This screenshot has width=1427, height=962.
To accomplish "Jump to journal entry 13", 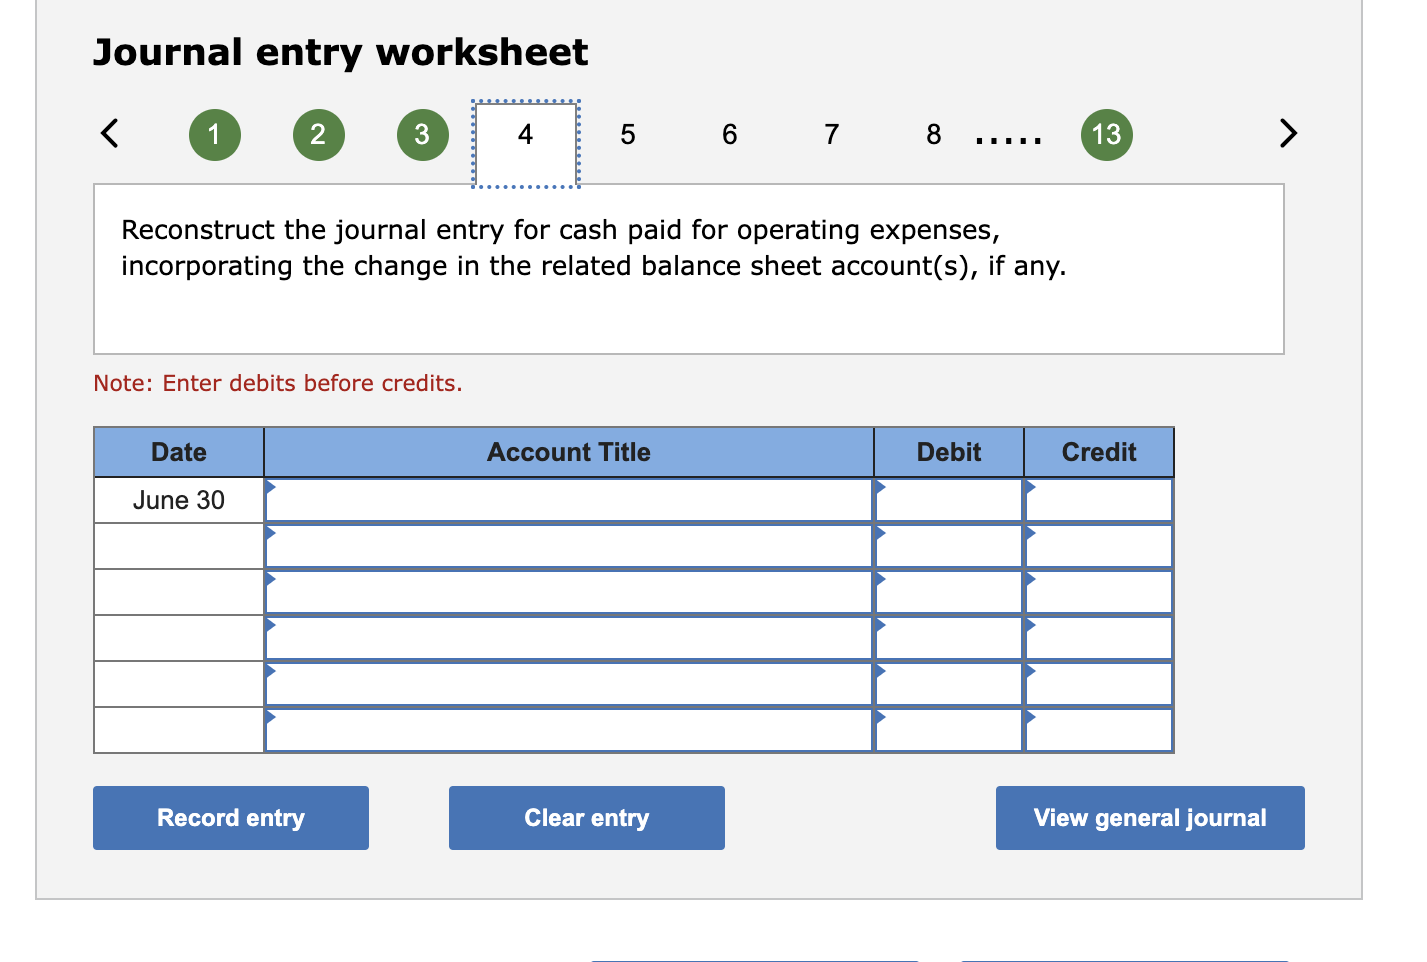I will 1107,135.
